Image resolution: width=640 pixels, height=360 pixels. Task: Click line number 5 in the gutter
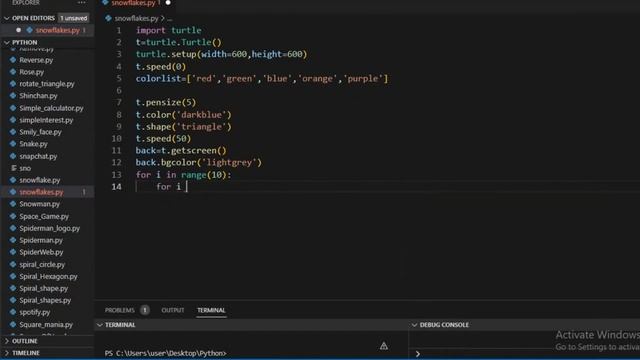(119, 78)
